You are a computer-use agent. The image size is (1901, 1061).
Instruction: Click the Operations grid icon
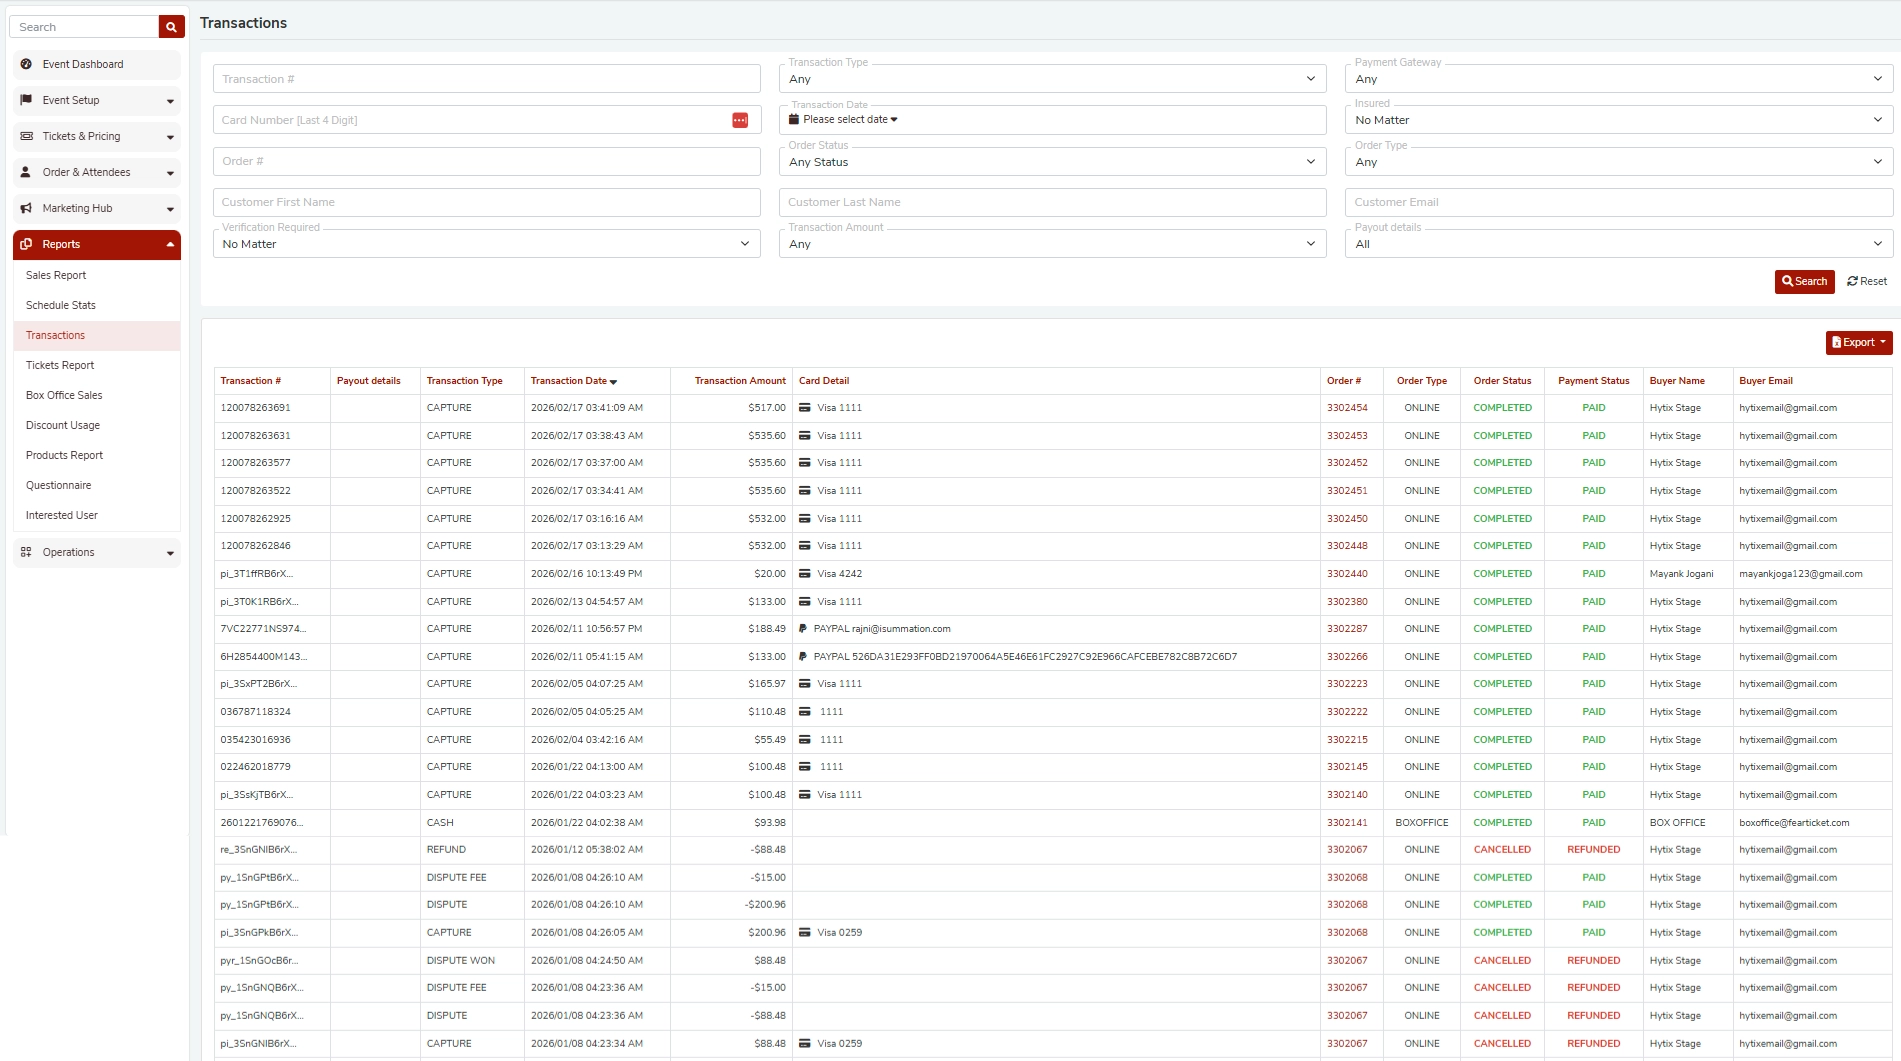tap(26, 552)
